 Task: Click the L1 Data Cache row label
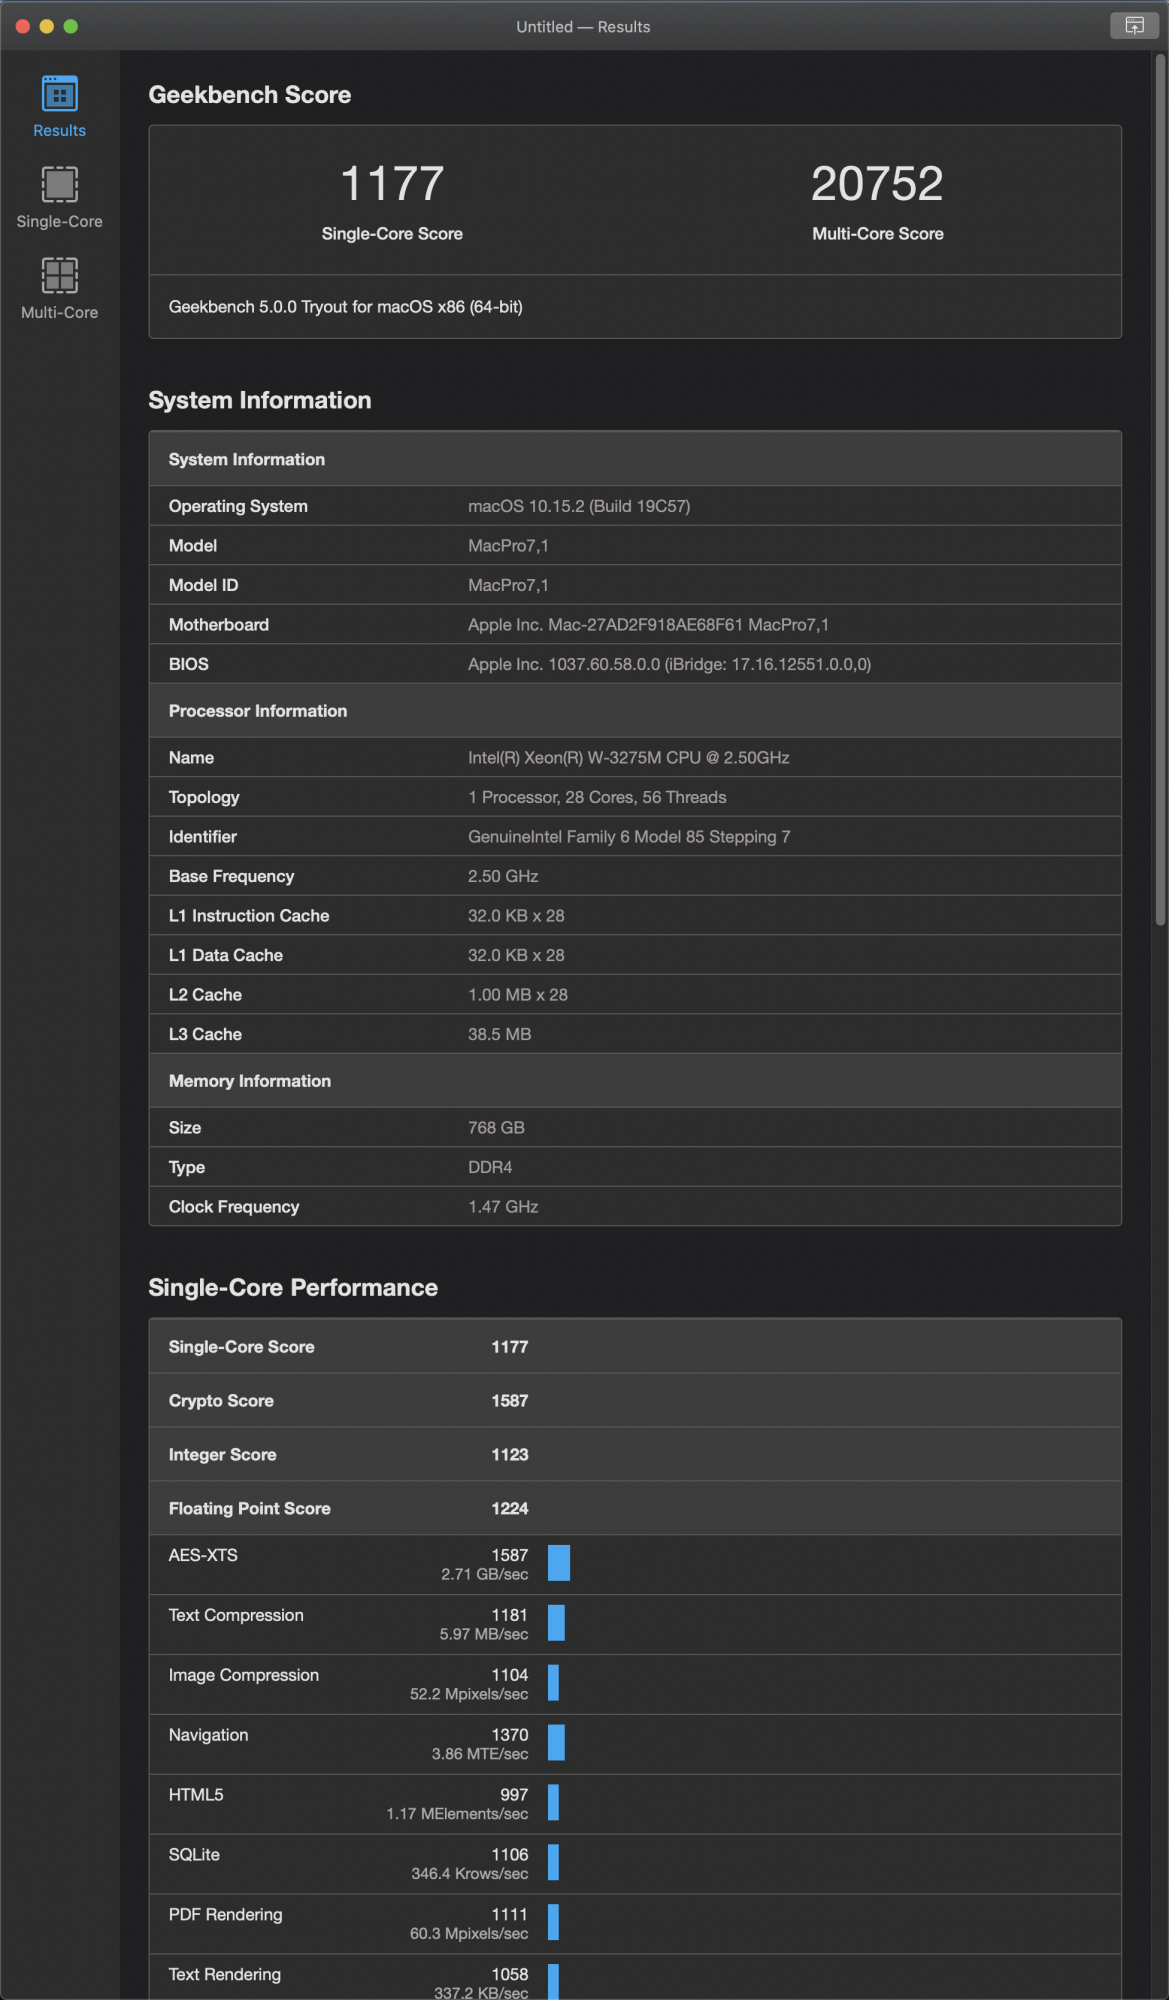(x=225, y=955)
